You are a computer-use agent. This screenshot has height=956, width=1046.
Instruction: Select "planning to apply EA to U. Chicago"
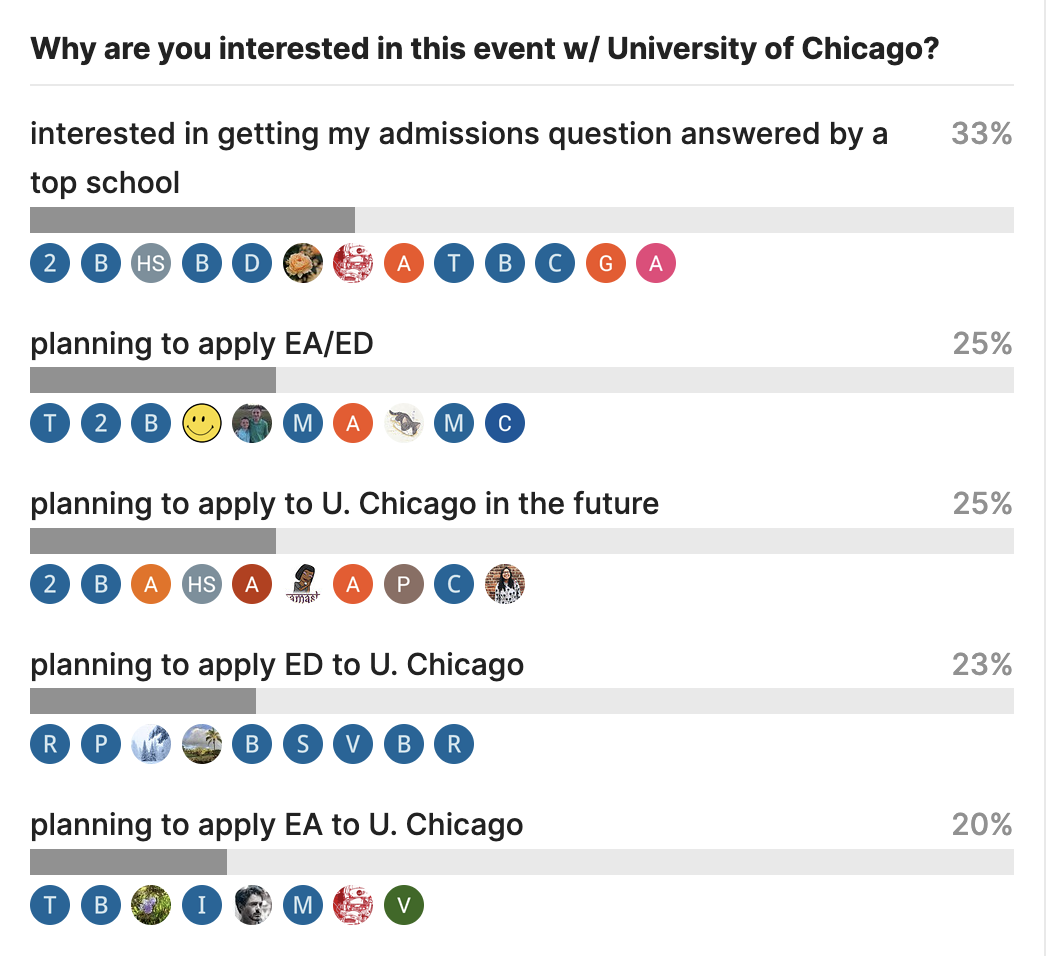[x=277, y=825]
